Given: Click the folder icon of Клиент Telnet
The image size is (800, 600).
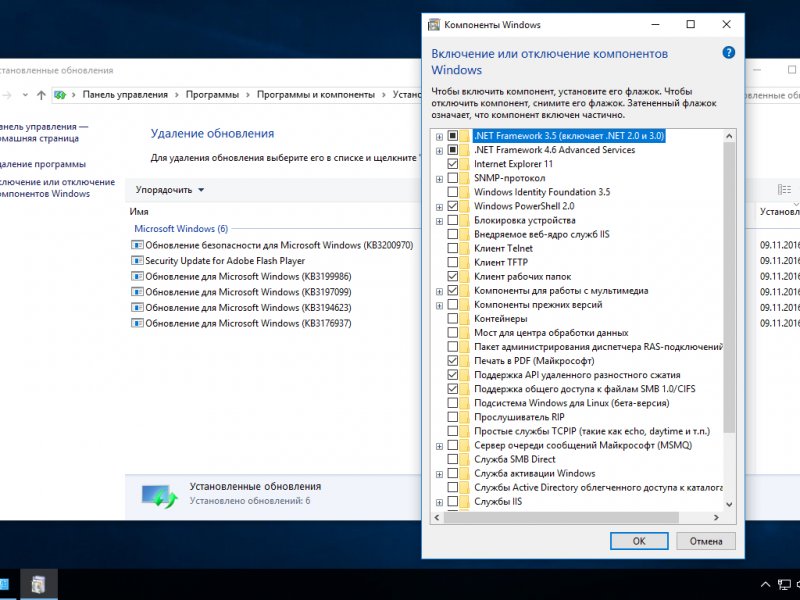Looking at the screenshot, I should pyautogui.click(x=464, y=248).
